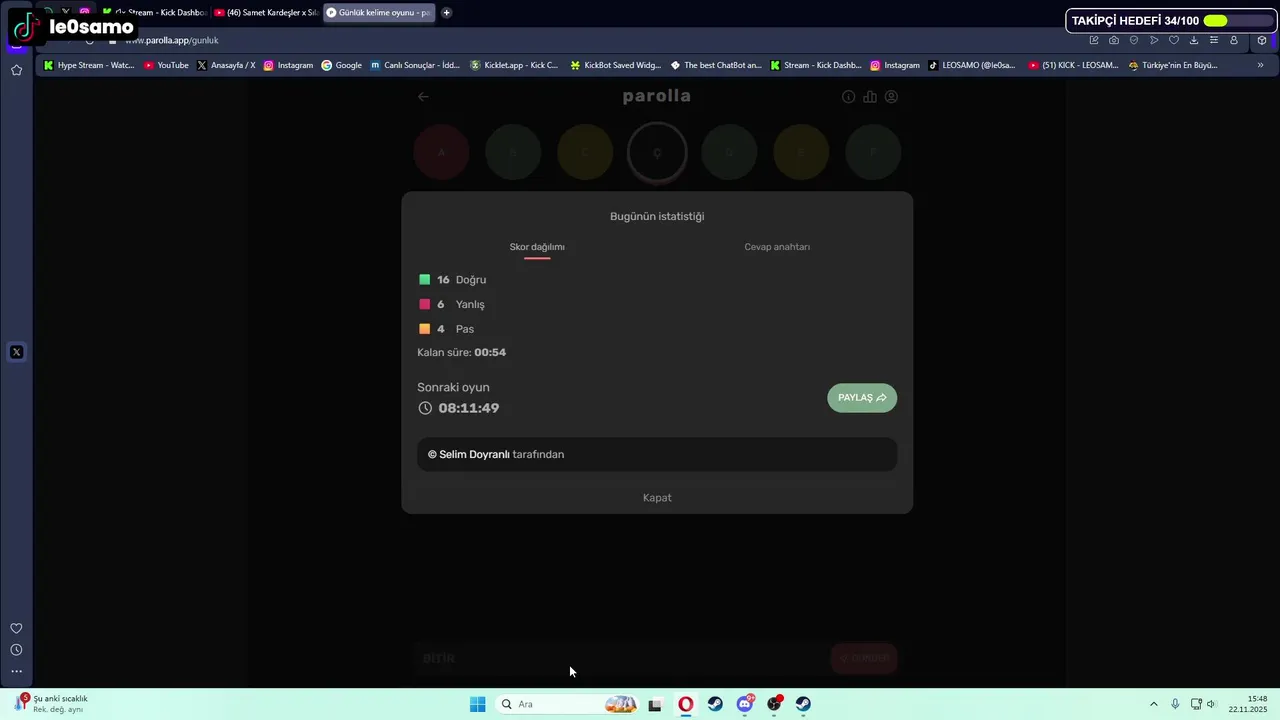Switch to the Samet Kardeşler x Sıla tab

click(x=266, y=13)
